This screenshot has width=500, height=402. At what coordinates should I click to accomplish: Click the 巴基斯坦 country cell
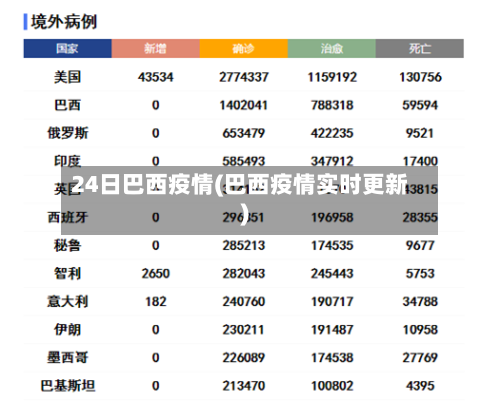(68, 386)
